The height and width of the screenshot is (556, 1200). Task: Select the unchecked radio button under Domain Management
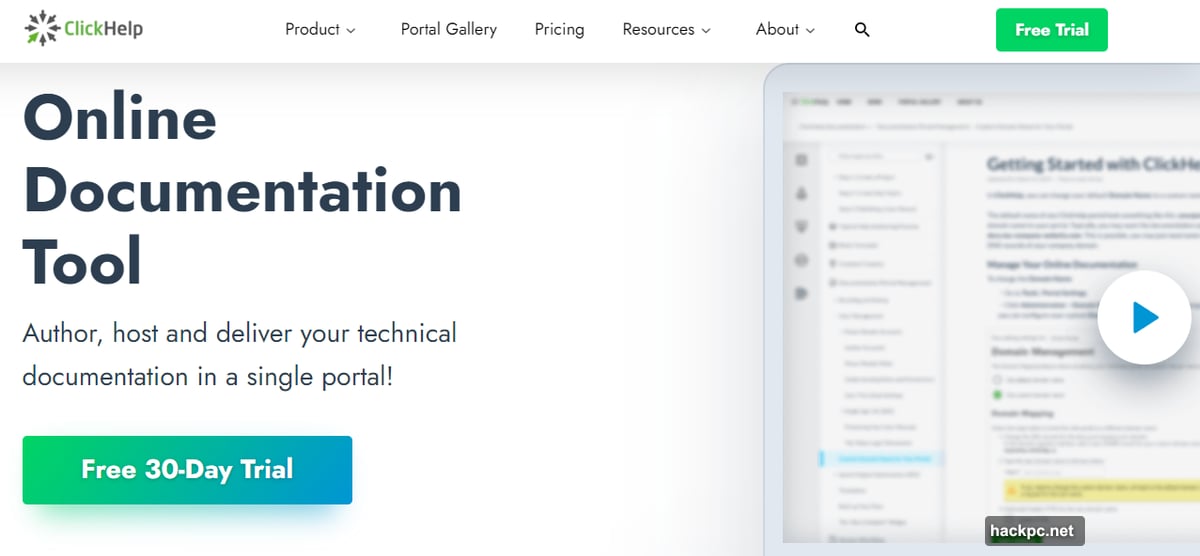coord(997,380)
